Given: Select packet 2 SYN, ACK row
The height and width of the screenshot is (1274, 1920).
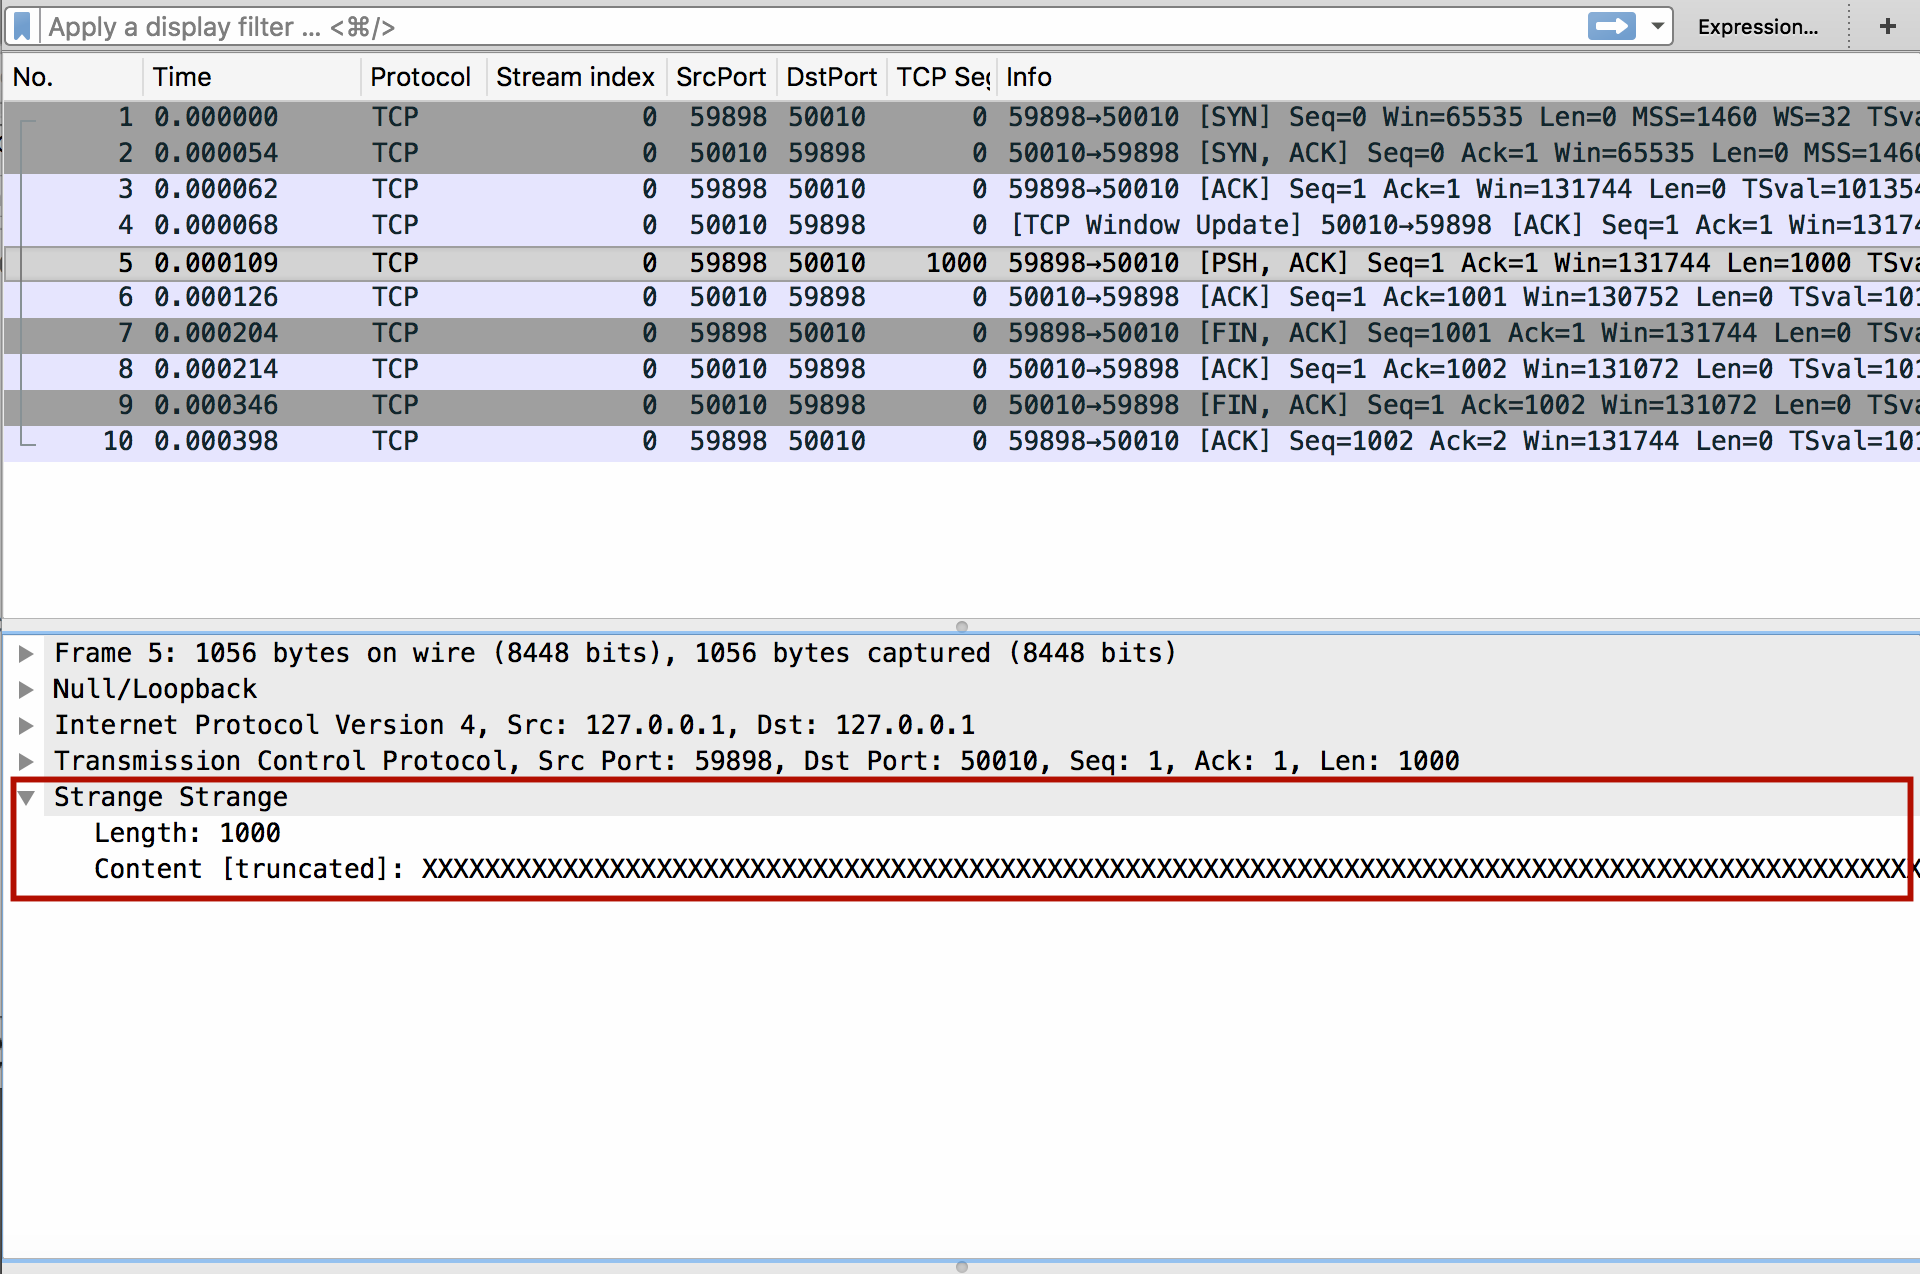Looking at the screenshot, I should 960,153.
